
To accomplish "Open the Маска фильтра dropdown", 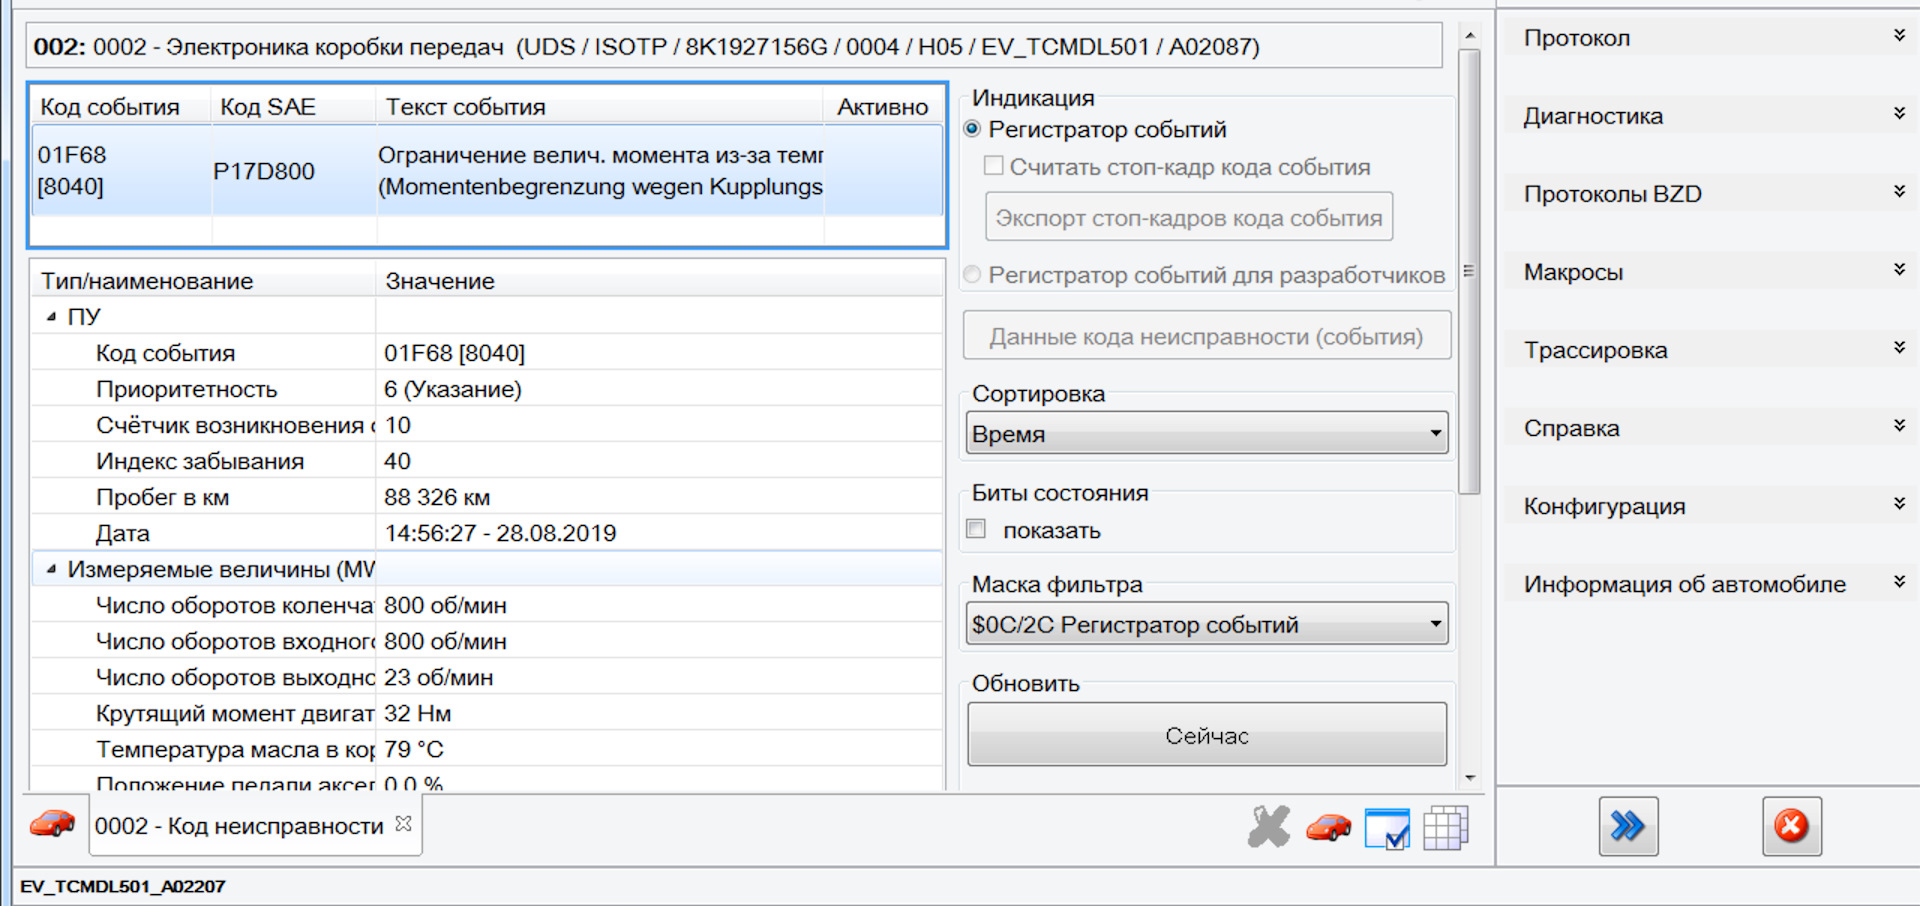I will (x=1207, y=624).
